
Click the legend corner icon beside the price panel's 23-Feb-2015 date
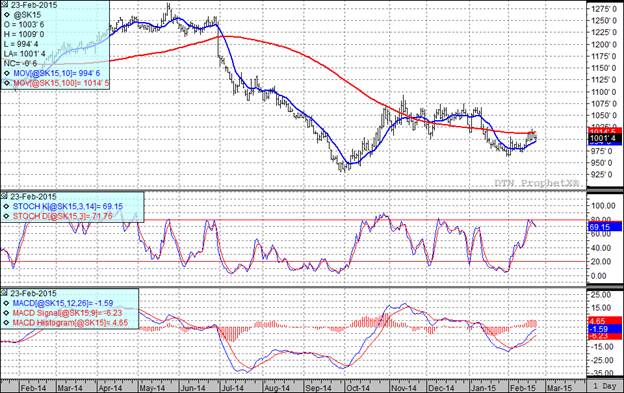[4, 5]
